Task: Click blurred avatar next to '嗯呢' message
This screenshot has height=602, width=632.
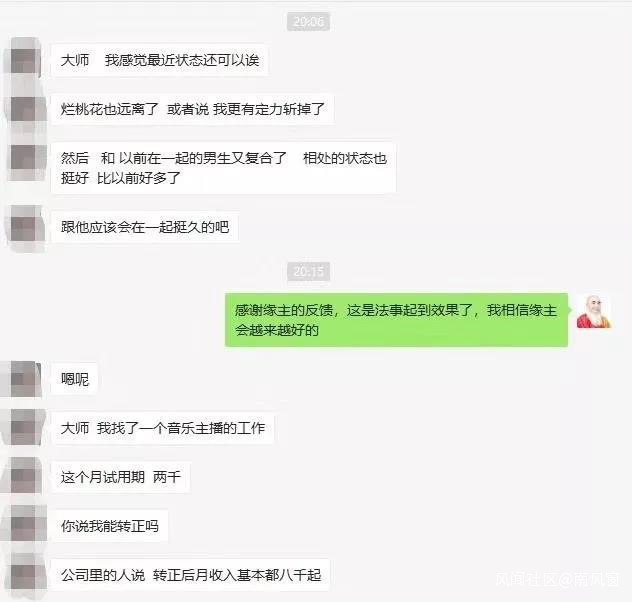Action: point(23,380)
